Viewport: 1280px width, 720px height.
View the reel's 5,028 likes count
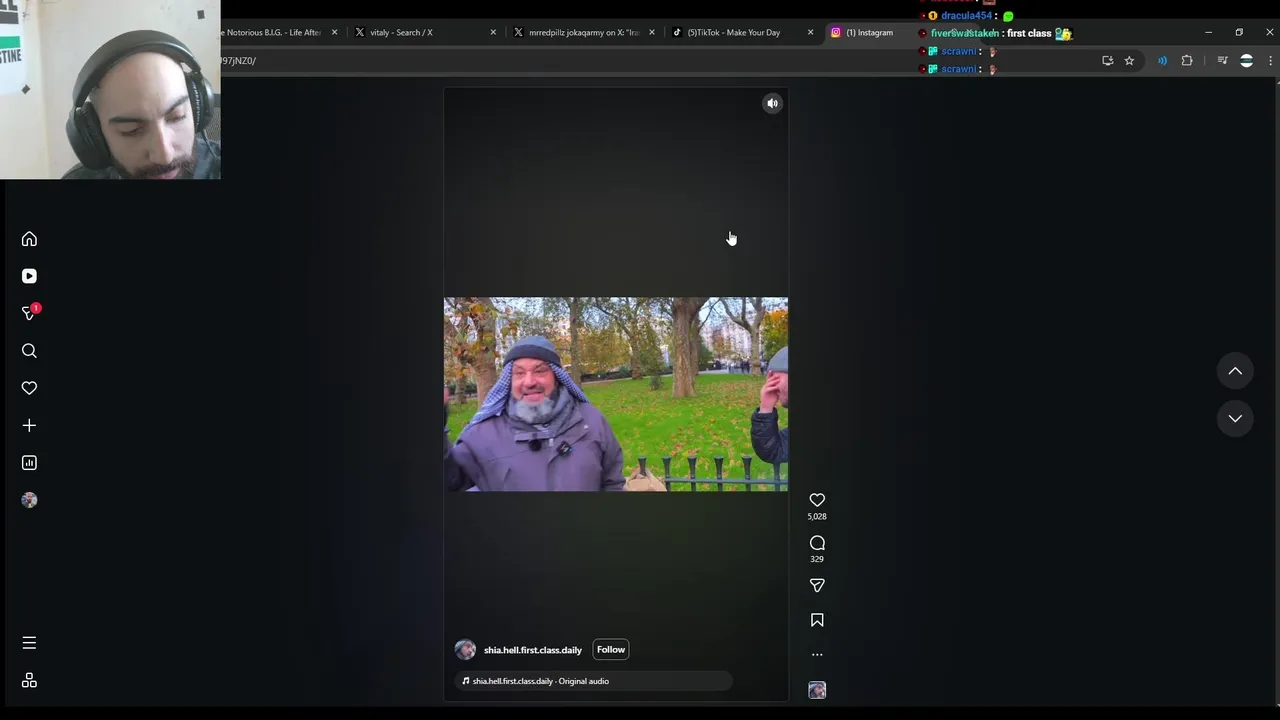point(817,517)
